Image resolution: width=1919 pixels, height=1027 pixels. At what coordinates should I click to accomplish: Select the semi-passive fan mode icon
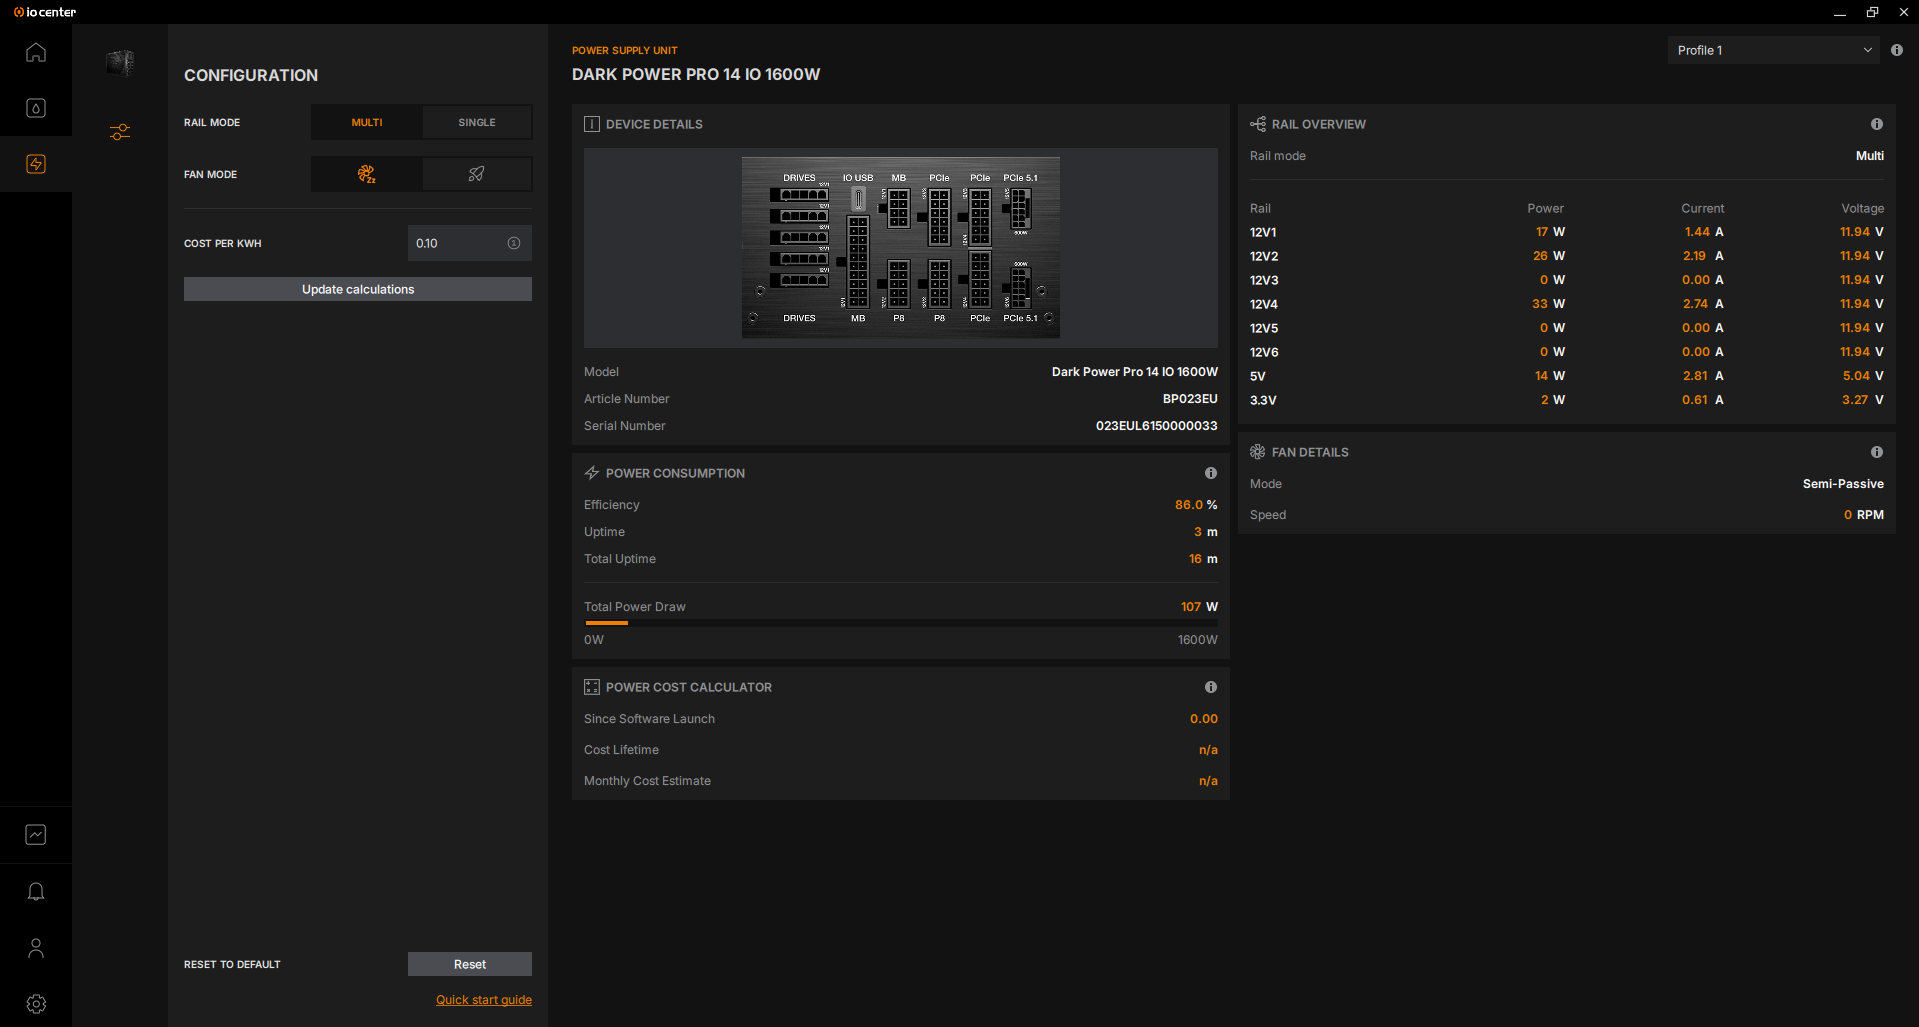(x=367, y=174)
